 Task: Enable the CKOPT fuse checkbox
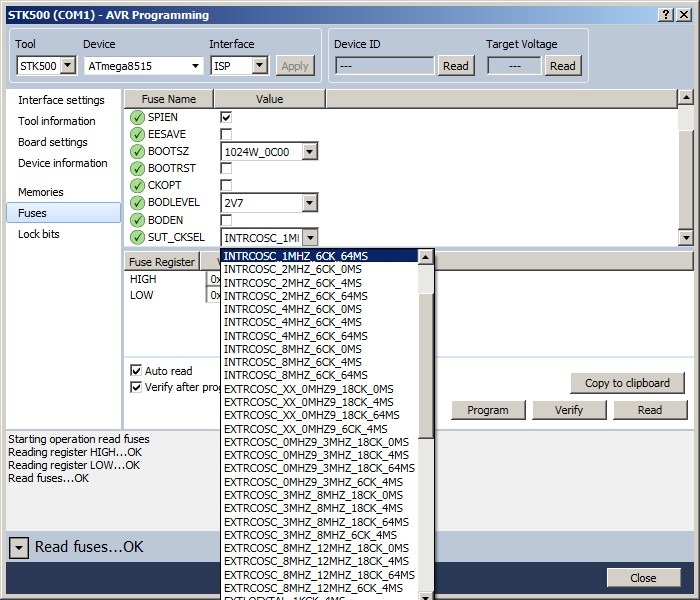[x=226, y=185]
